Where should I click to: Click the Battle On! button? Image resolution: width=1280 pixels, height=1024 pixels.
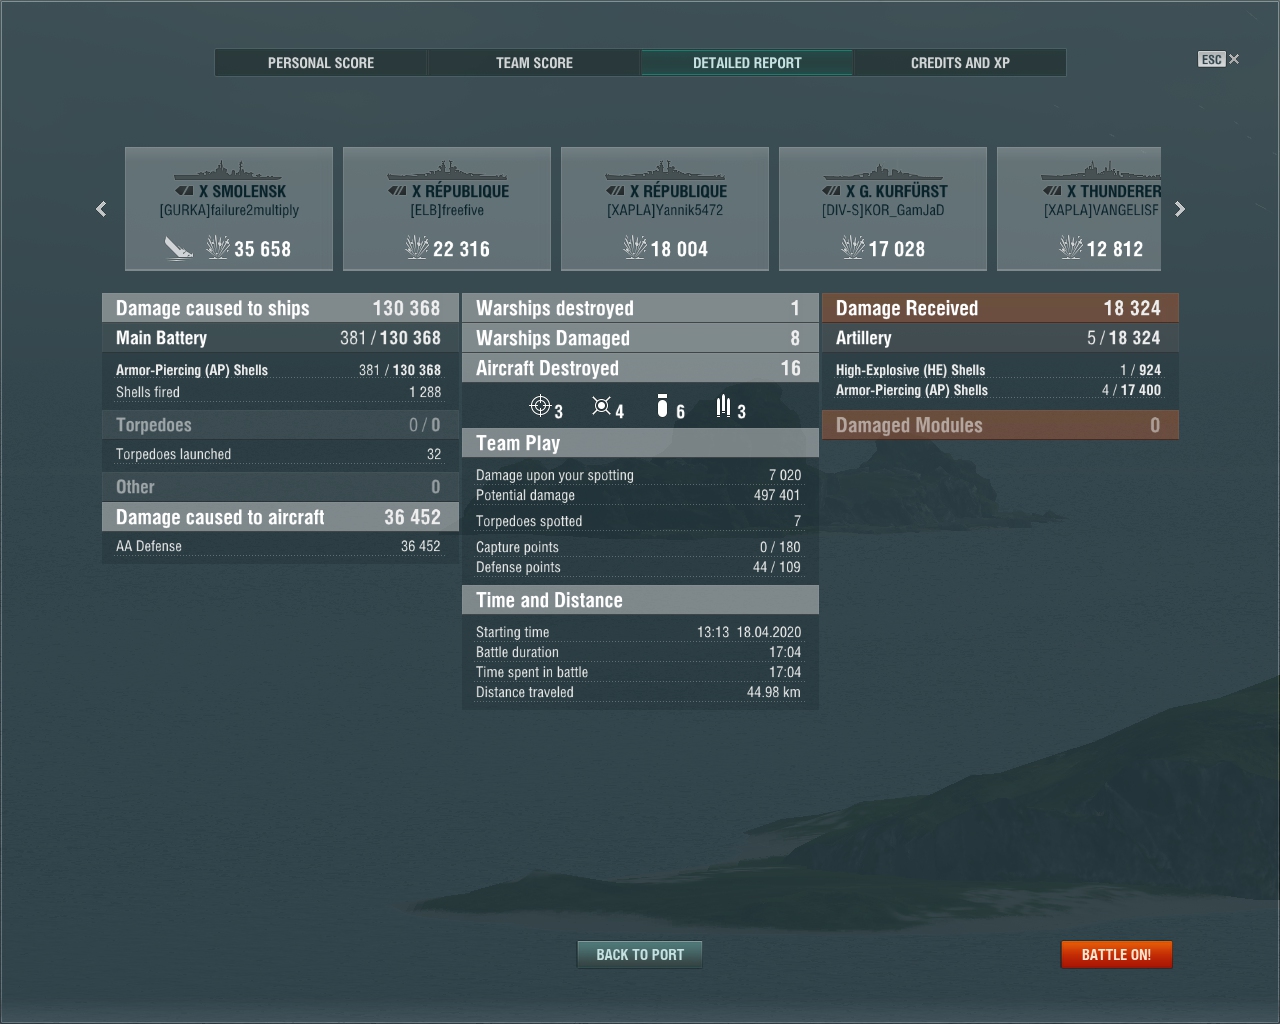(1116, 955)
